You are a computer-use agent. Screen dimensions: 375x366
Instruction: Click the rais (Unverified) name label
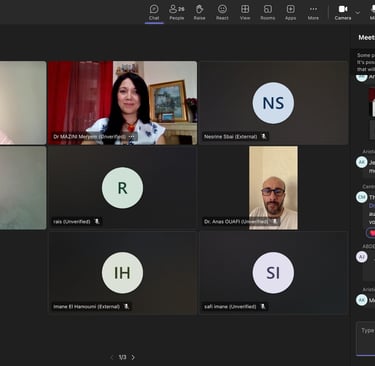(72, 221)
